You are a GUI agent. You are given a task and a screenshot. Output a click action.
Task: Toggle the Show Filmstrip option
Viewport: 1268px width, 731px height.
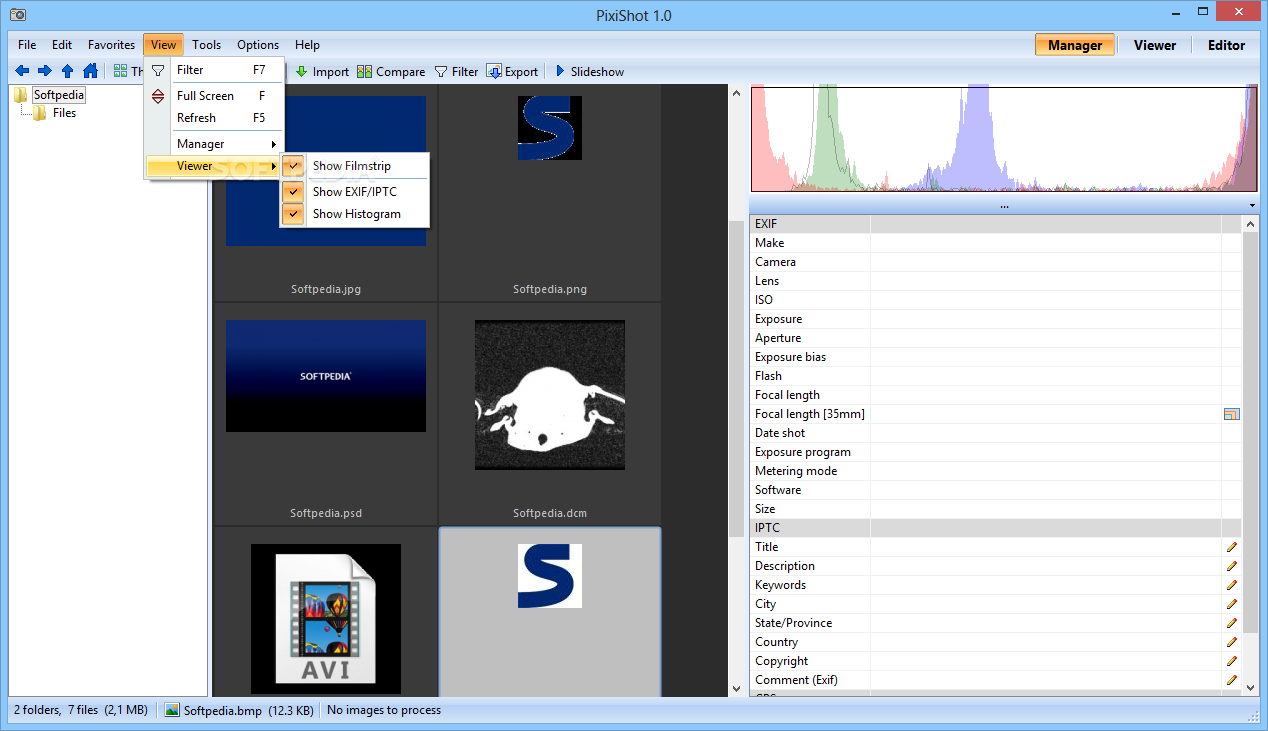pos(354,166)
